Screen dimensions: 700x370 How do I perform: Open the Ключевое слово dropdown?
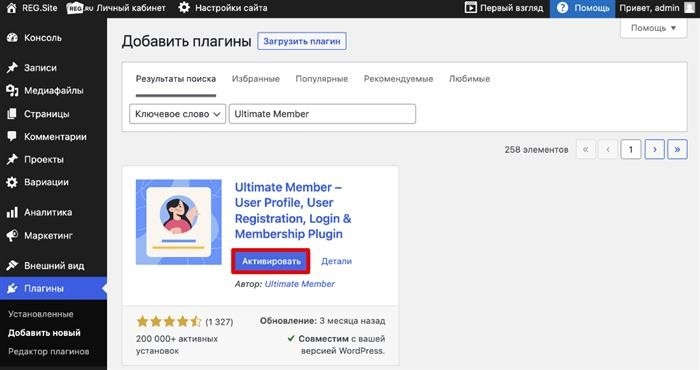(x=178, y=114)
